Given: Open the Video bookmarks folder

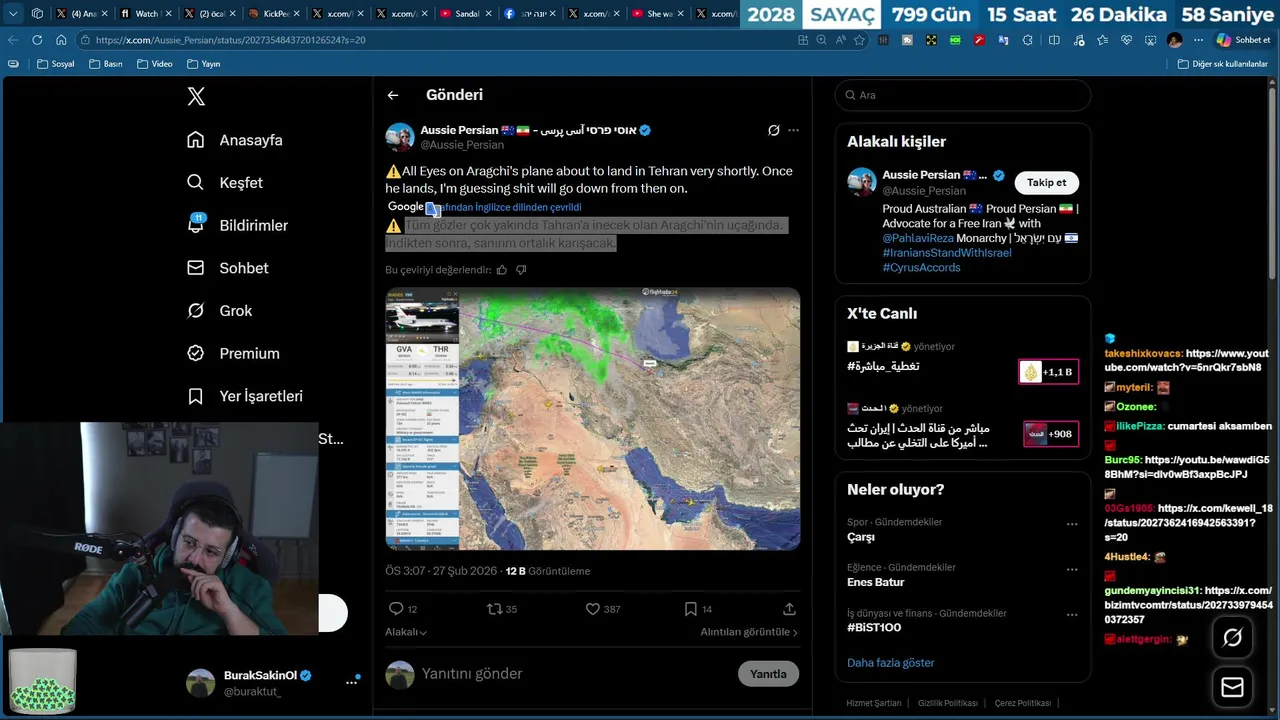Looking at the screenshot, I should pos(154,64).
